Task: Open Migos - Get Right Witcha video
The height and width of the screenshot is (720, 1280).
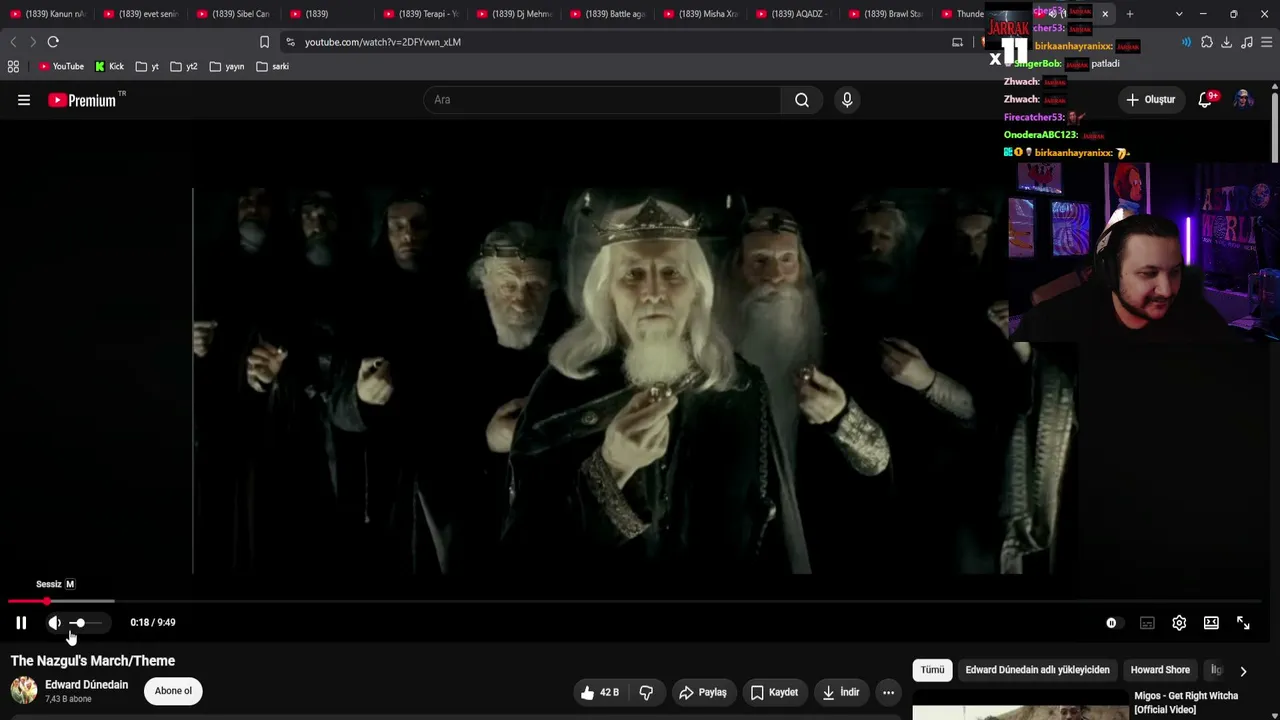Action: point(1186,702)
